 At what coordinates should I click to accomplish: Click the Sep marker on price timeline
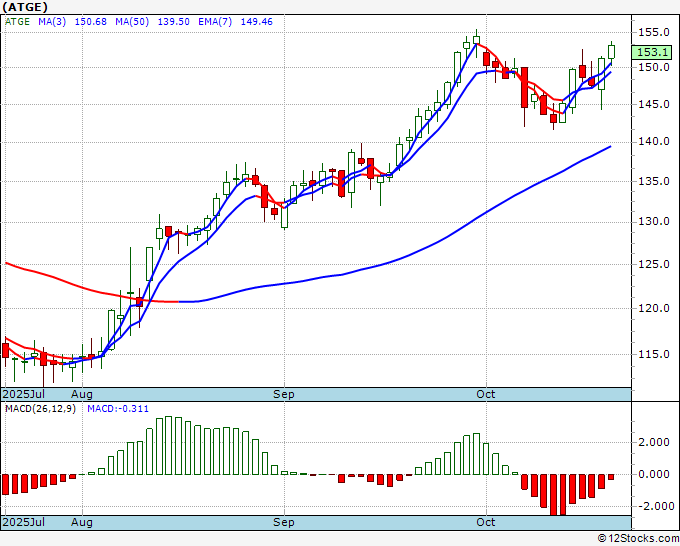click(284, 394)
